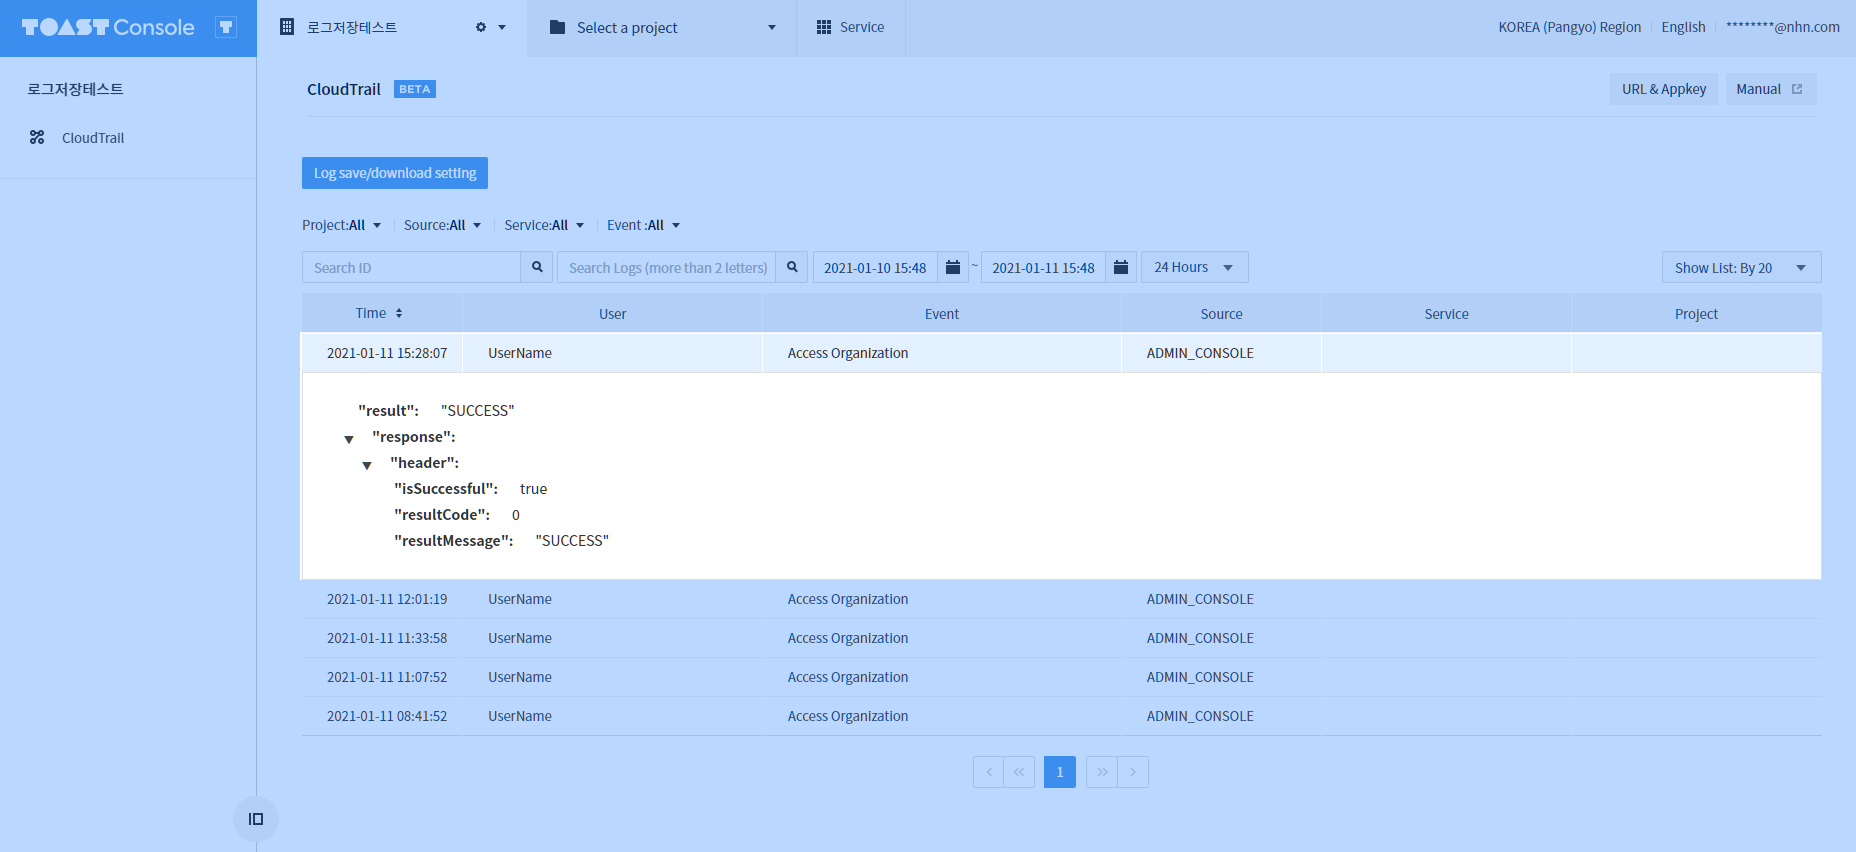Collapse the sidebar with round toggle button
The width and height of the screenshot is (1856, 852).
click(x=256, y=819)
